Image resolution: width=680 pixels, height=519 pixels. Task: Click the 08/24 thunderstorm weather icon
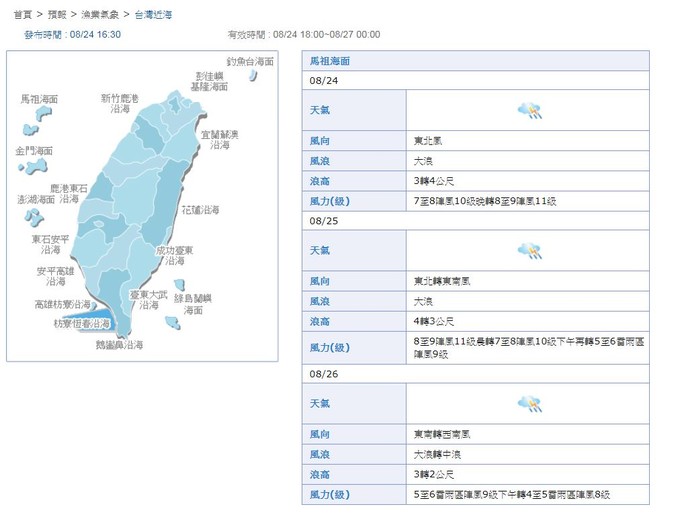click(x=528, y=111)
